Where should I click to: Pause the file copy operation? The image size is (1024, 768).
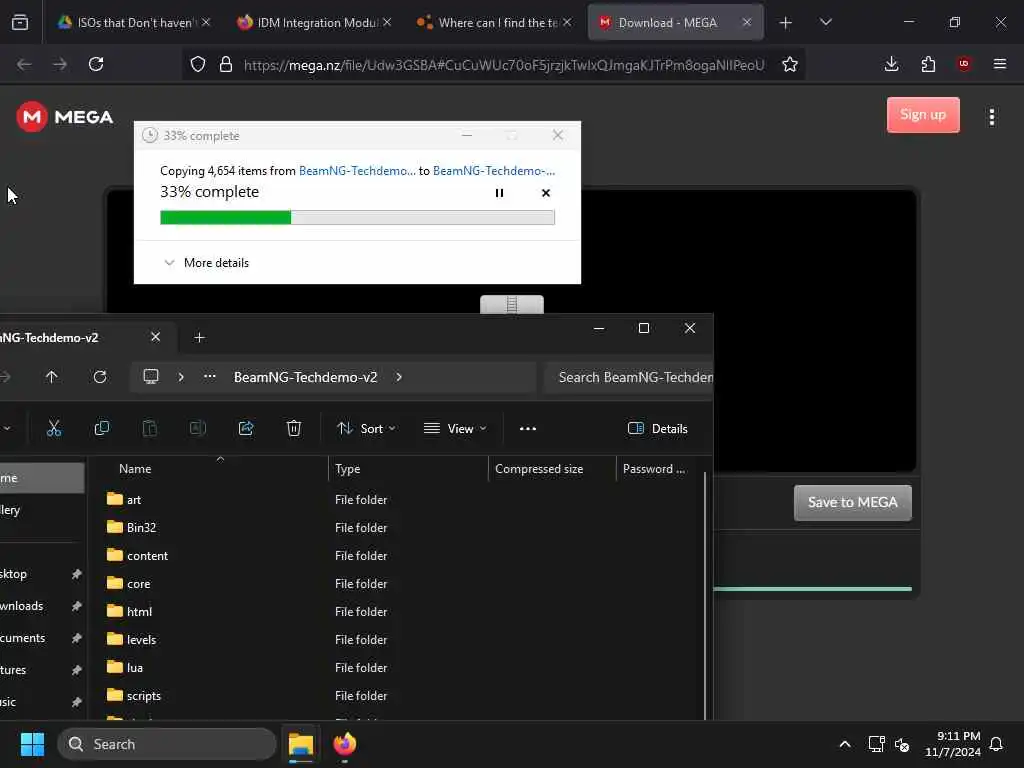point(499,193)
